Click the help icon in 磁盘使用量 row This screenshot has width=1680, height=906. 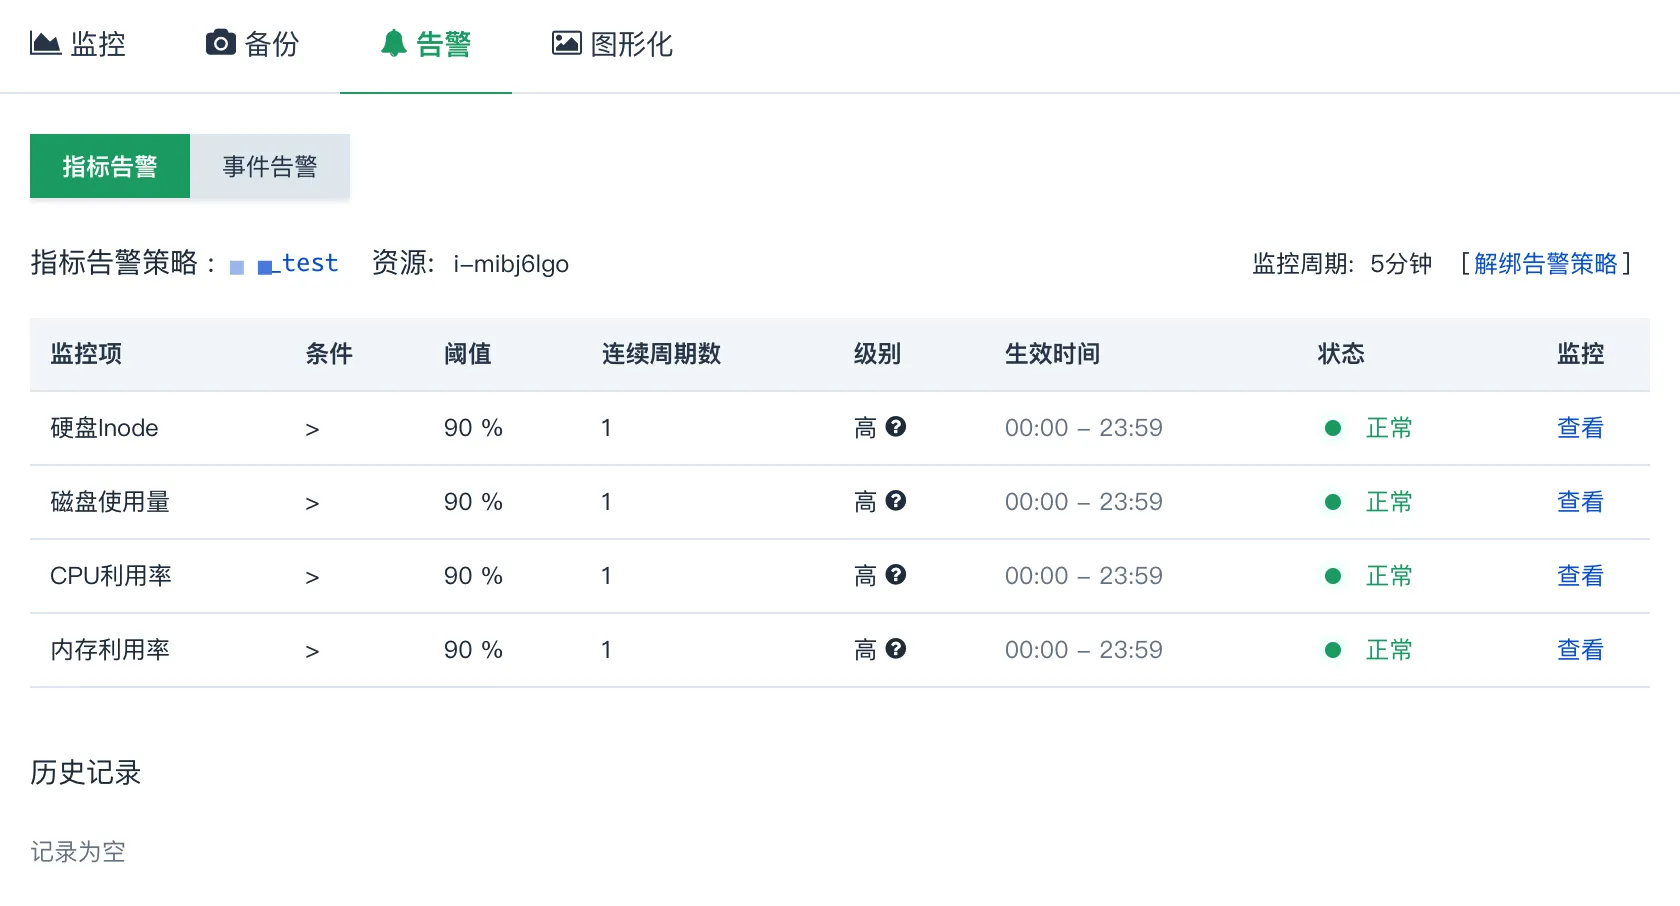[x=896, y=501]
